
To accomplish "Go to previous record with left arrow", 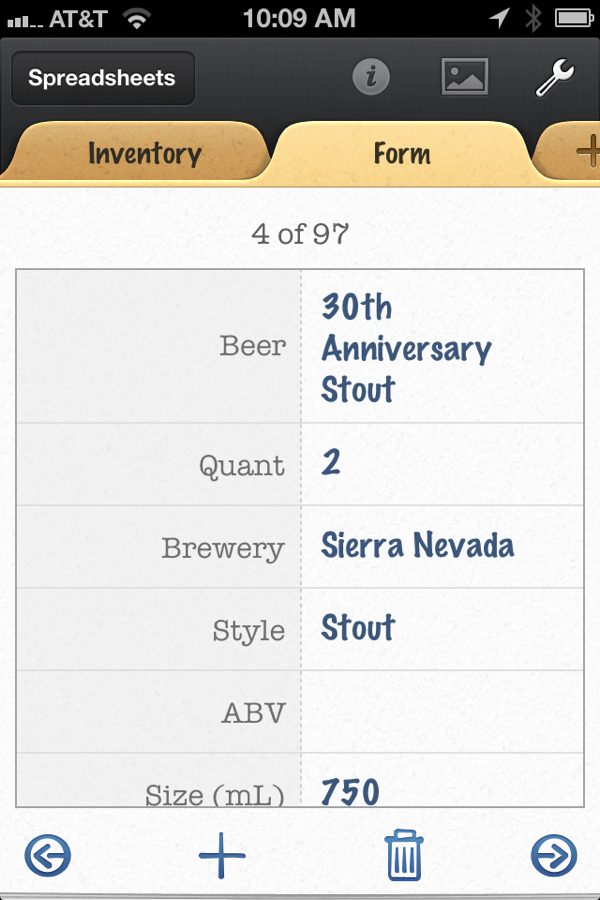I will pyautogui.click(x=48, y=856).
